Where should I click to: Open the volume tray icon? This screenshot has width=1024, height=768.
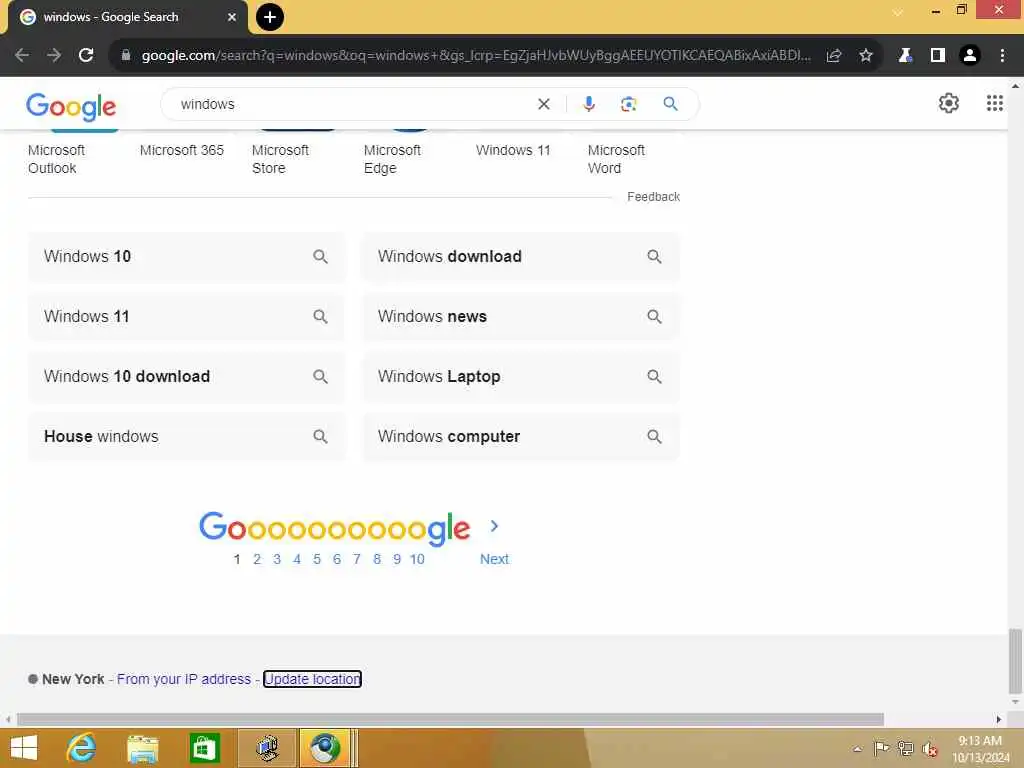[x=930, y=749]
